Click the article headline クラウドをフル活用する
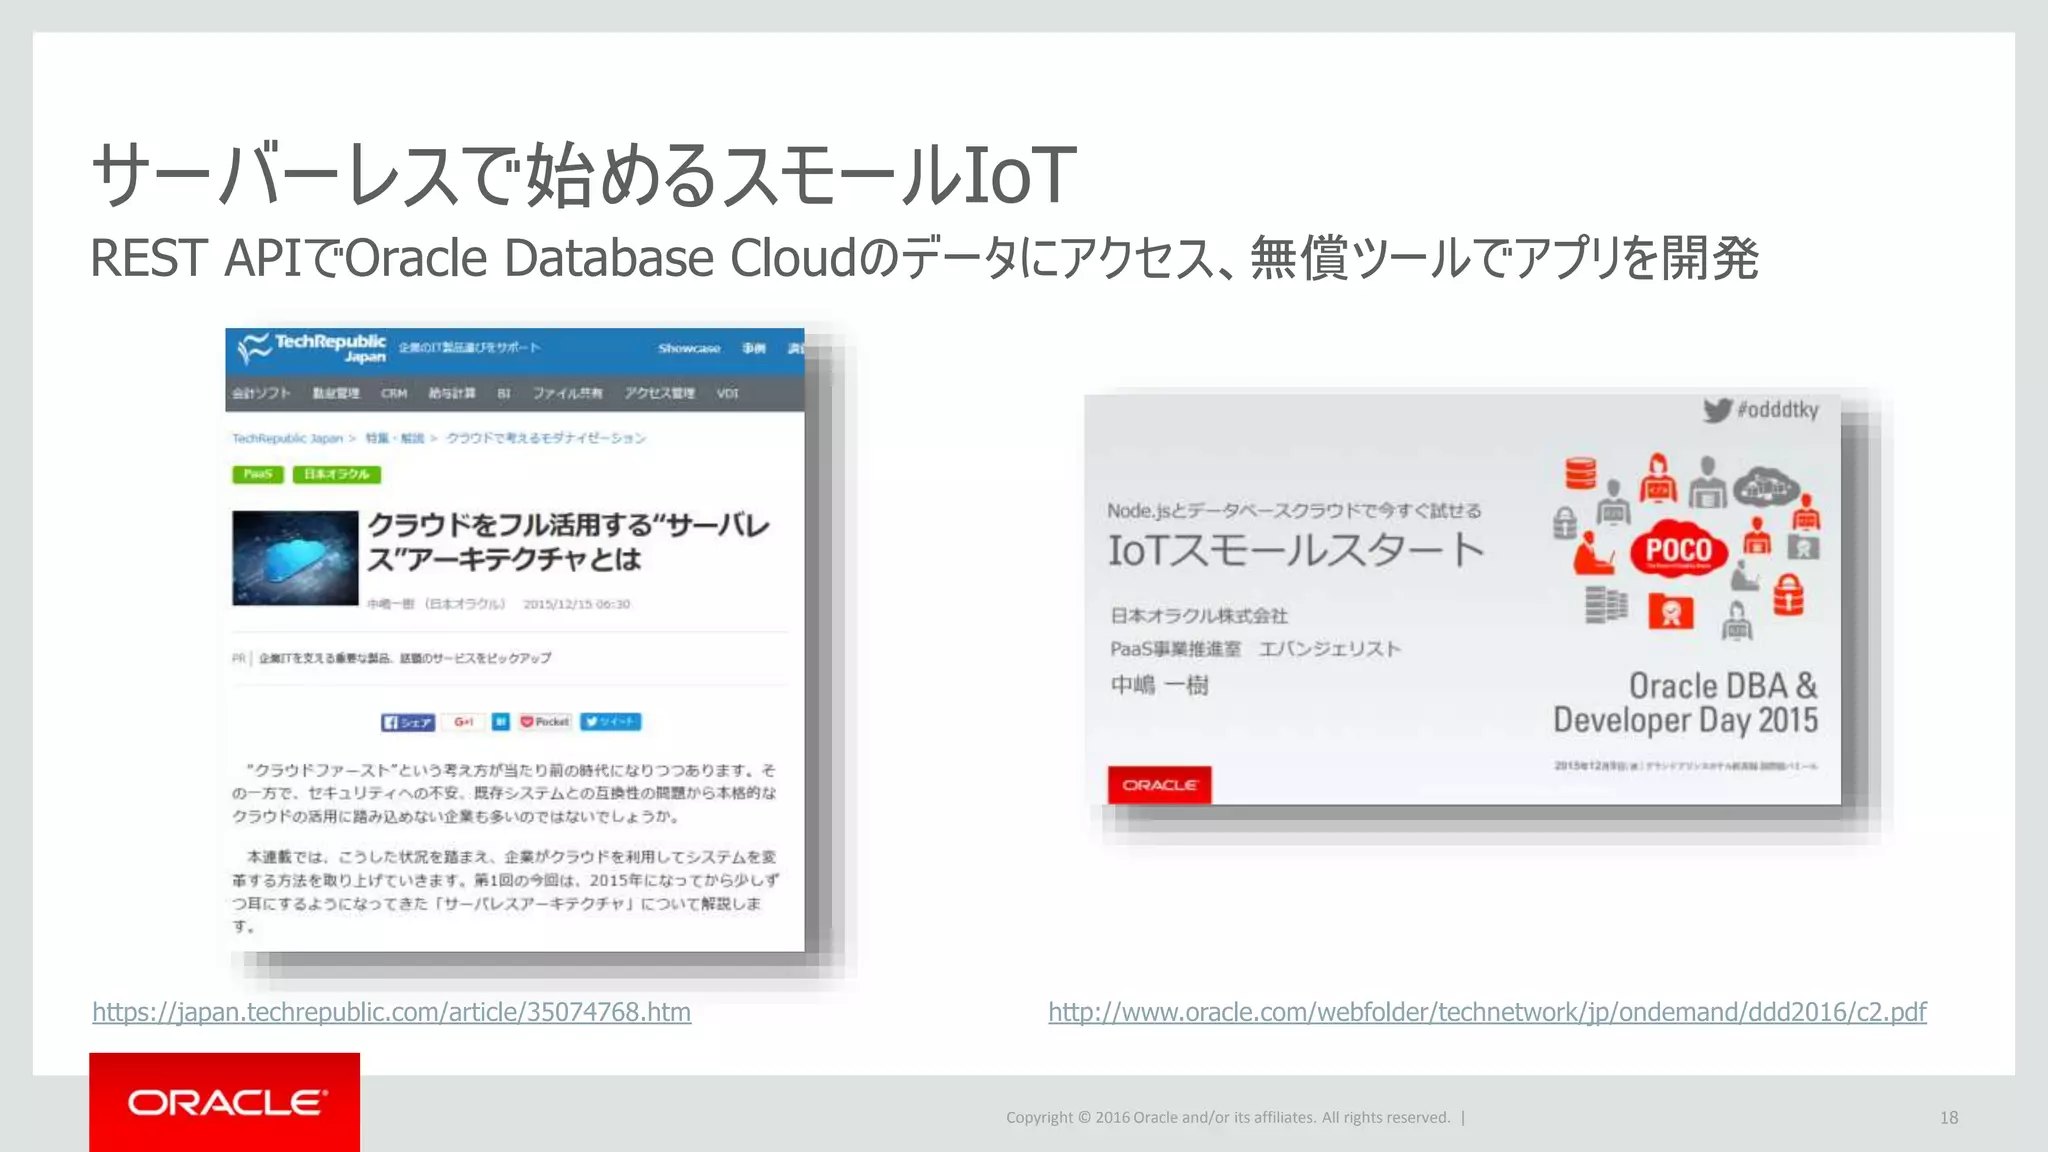Image resolution: width=2048 pixels, height=1152 pixels. tap(568, 542)
